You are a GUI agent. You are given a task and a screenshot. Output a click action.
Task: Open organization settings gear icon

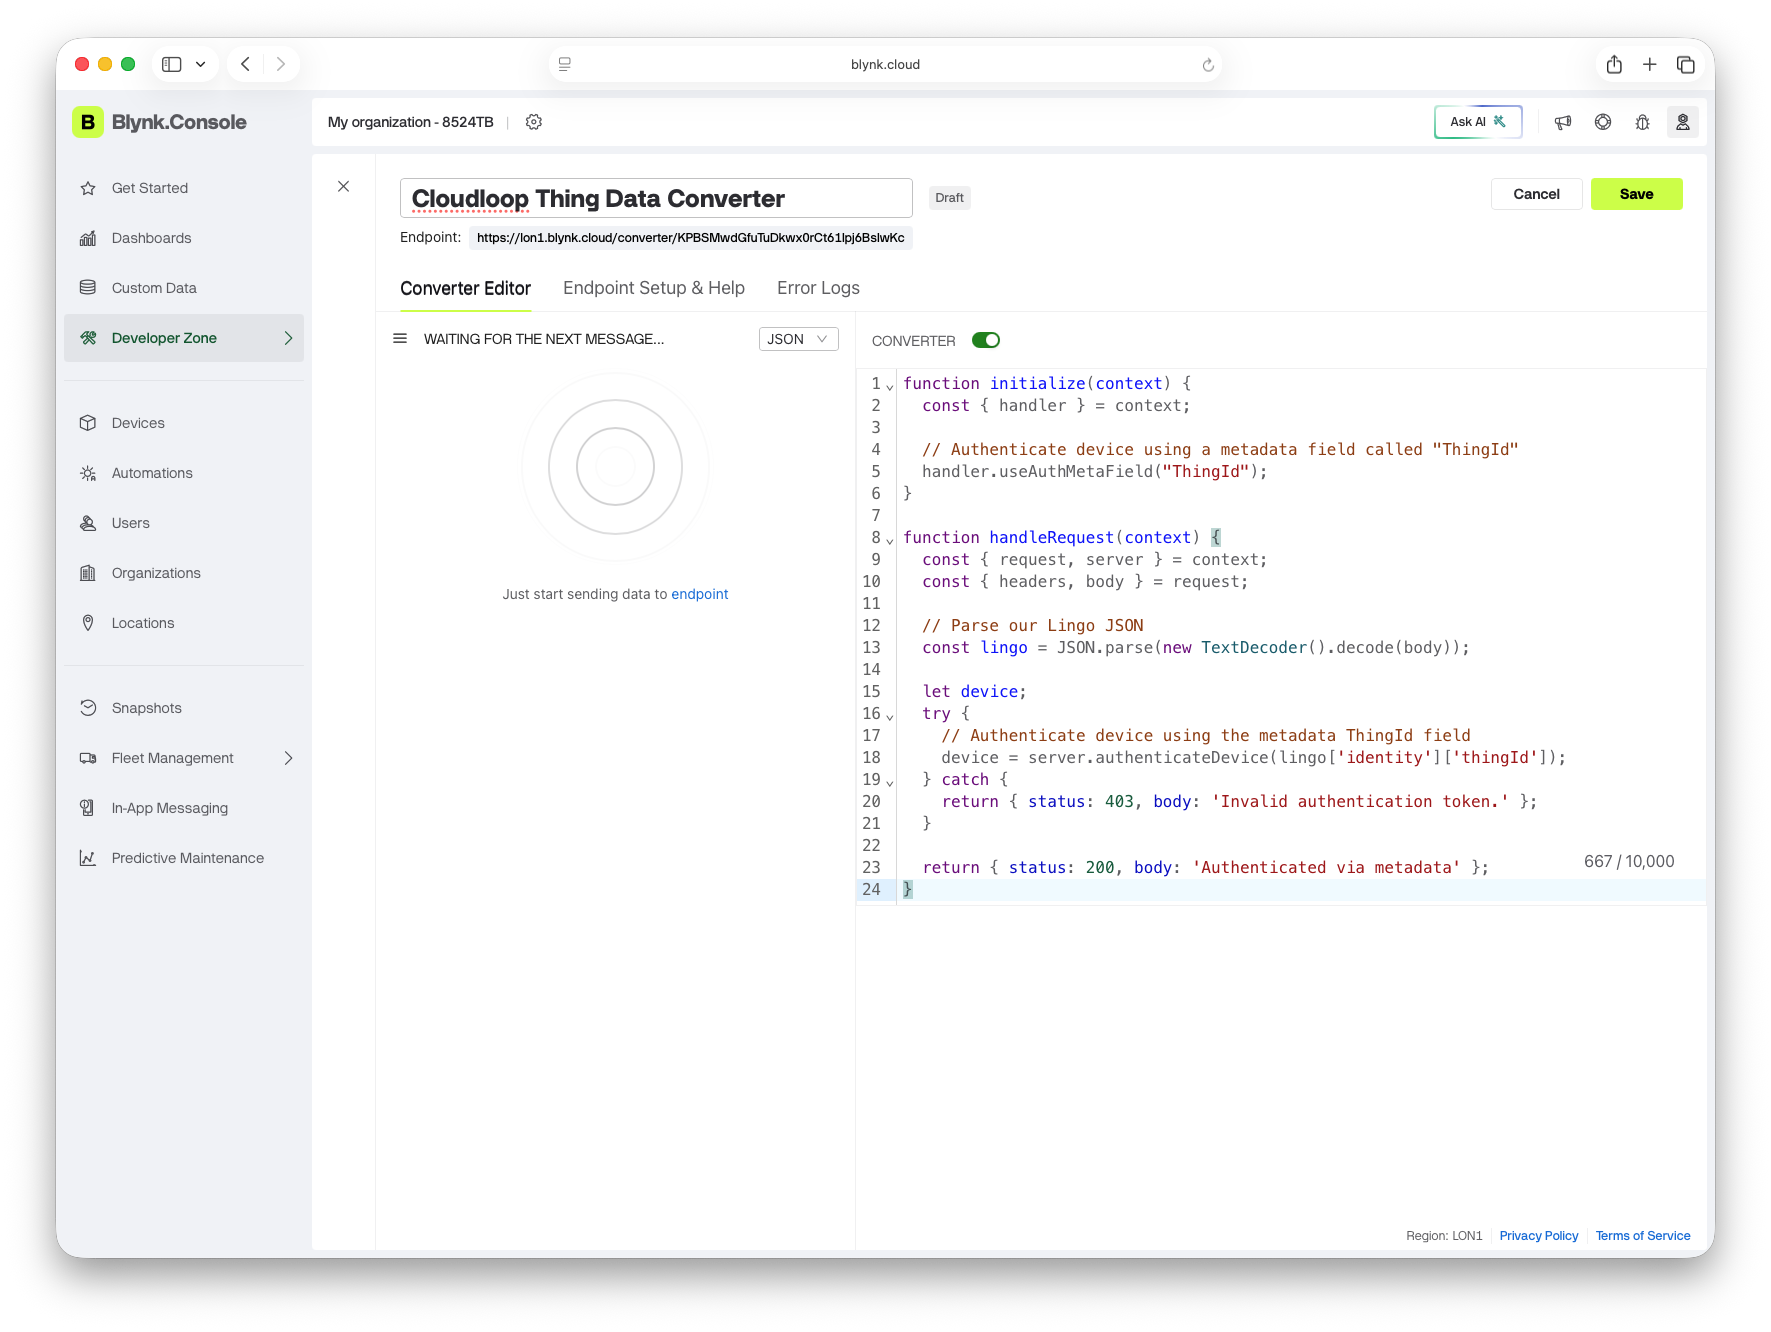[534, 122]
